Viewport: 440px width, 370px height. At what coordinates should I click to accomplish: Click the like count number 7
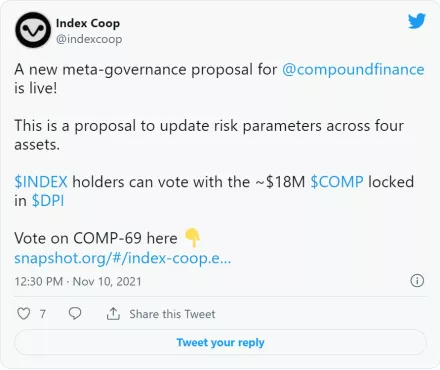(x=43, y=314)
